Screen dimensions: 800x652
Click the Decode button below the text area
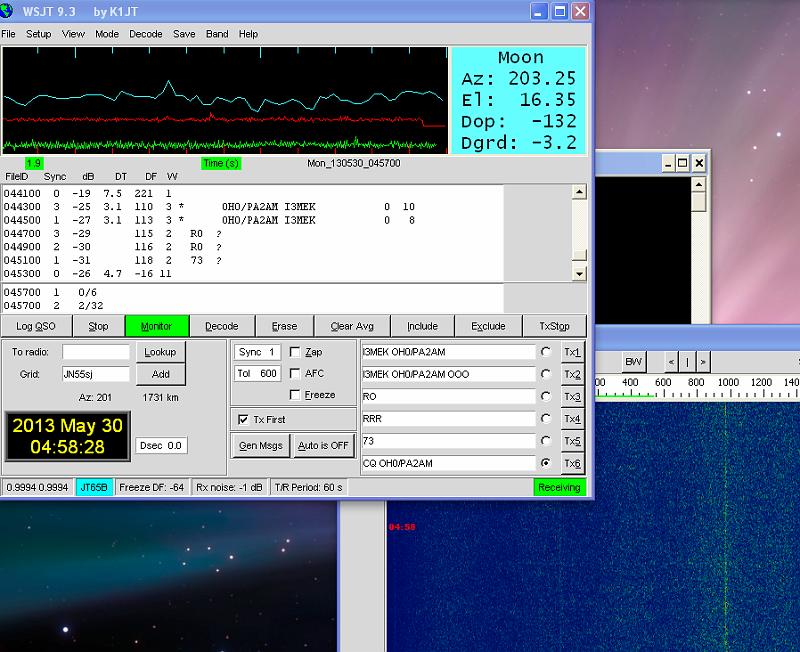pyautogui.click(x=221, y=326)
